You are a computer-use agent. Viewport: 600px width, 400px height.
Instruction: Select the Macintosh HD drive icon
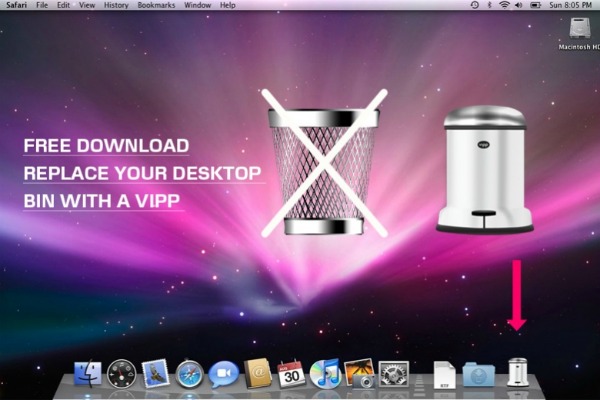579,34
